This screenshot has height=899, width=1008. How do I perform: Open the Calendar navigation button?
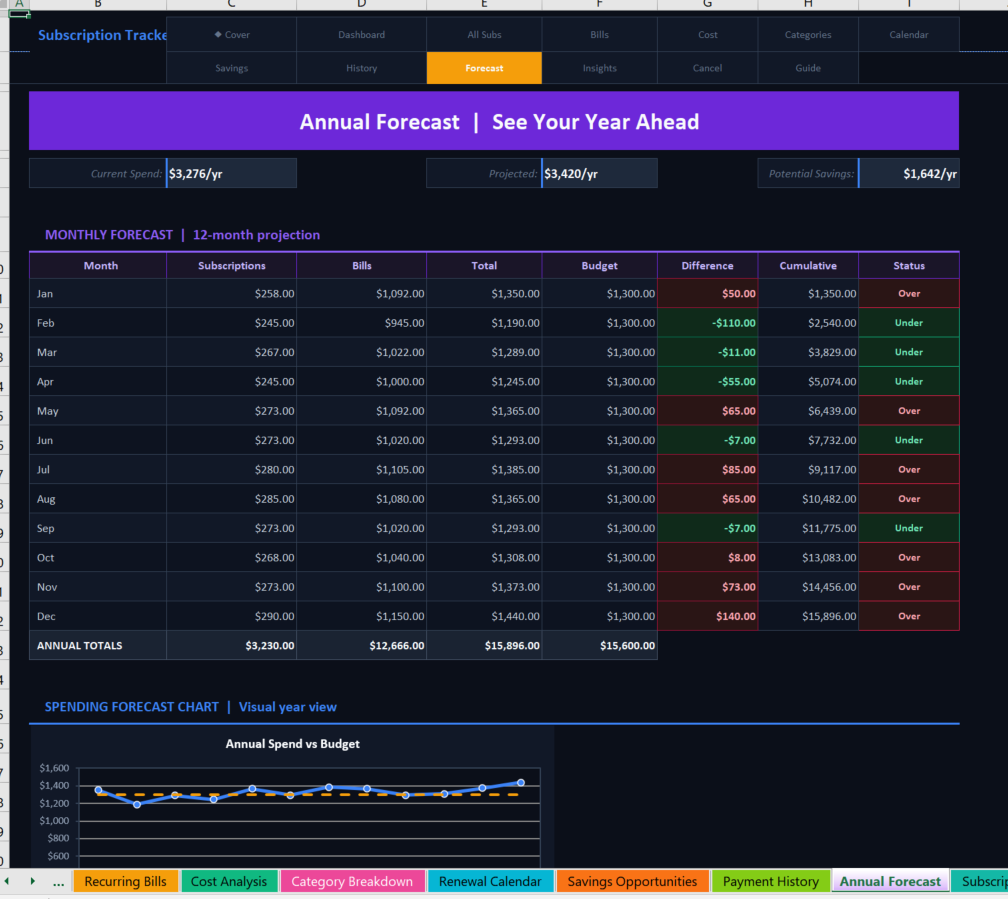(908, 35)
